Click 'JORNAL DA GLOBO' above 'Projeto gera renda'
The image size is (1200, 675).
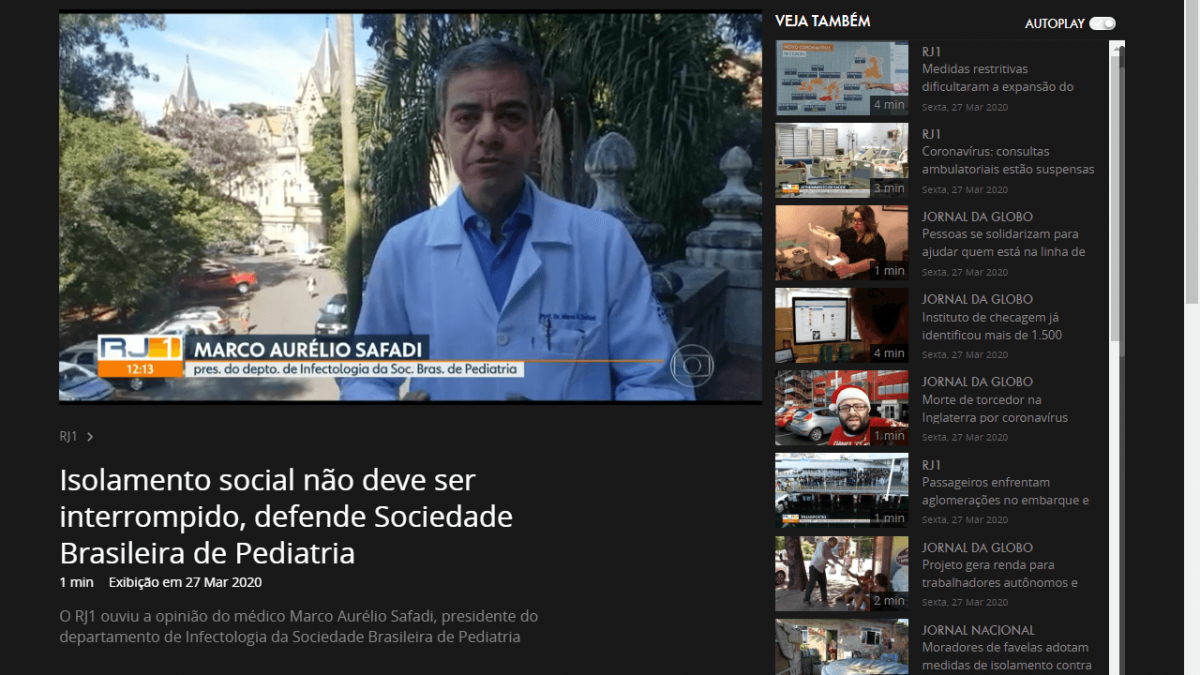977,548
